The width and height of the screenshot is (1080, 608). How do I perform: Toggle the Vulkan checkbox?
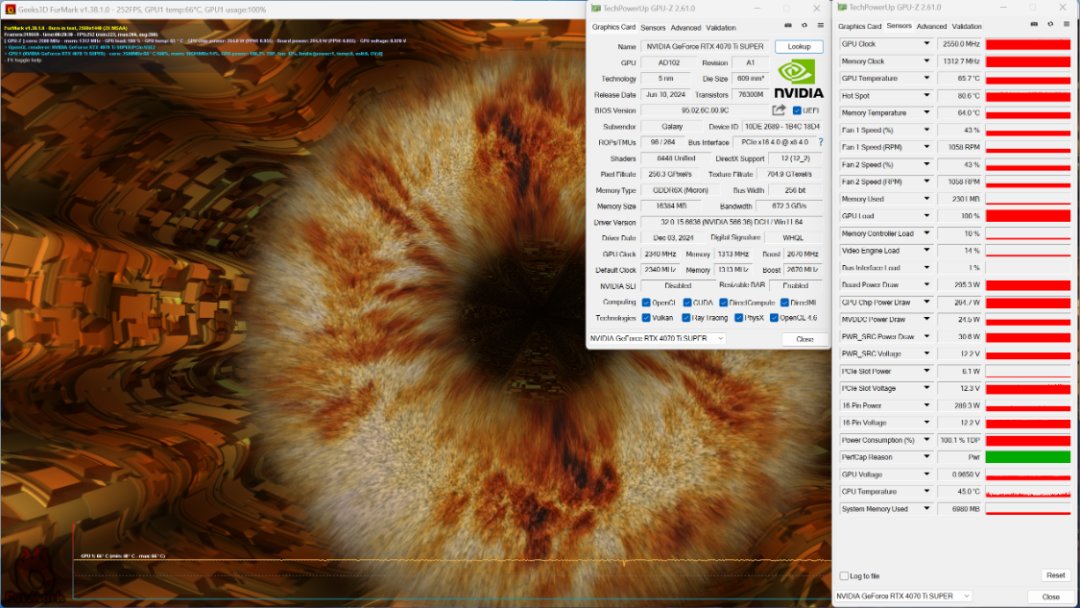[646, 318]
